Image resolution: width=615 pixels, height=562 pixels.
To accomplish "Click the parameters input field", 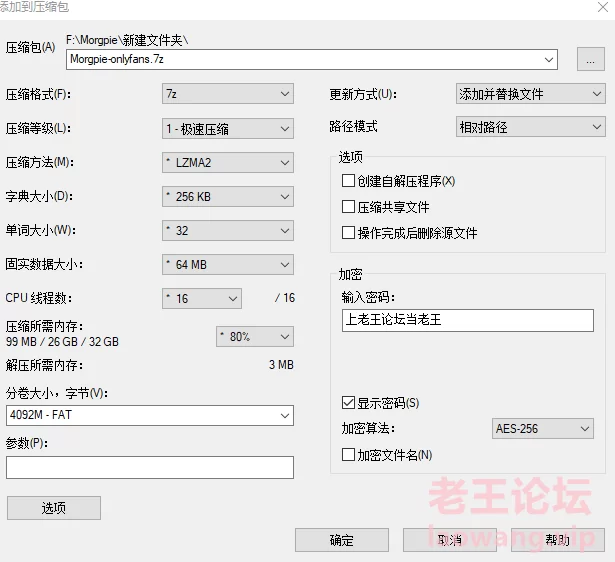I will (x=150, y=468).
